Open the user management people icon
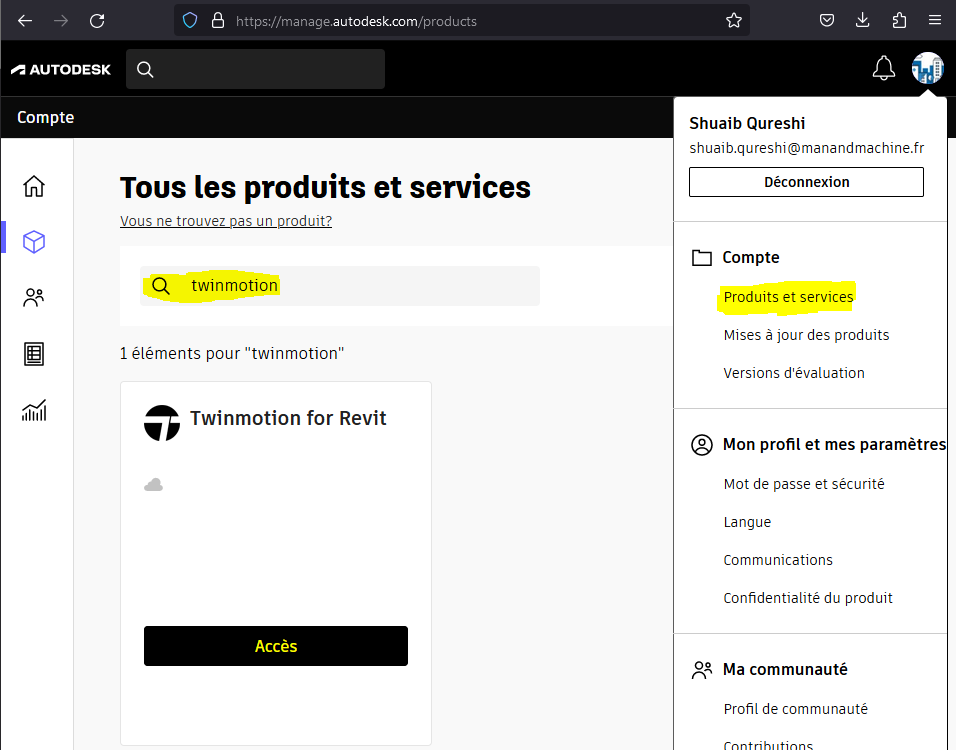This screenshot has height=750, width=956. 34,298
